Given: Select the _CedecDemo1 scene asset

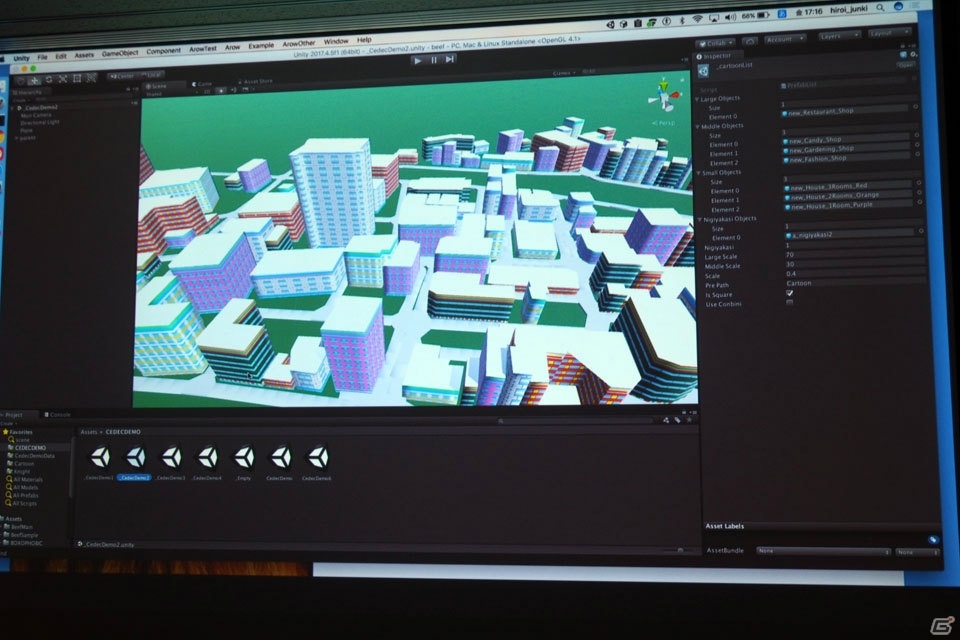Looking at the screenshot, I should click(100, 462).
